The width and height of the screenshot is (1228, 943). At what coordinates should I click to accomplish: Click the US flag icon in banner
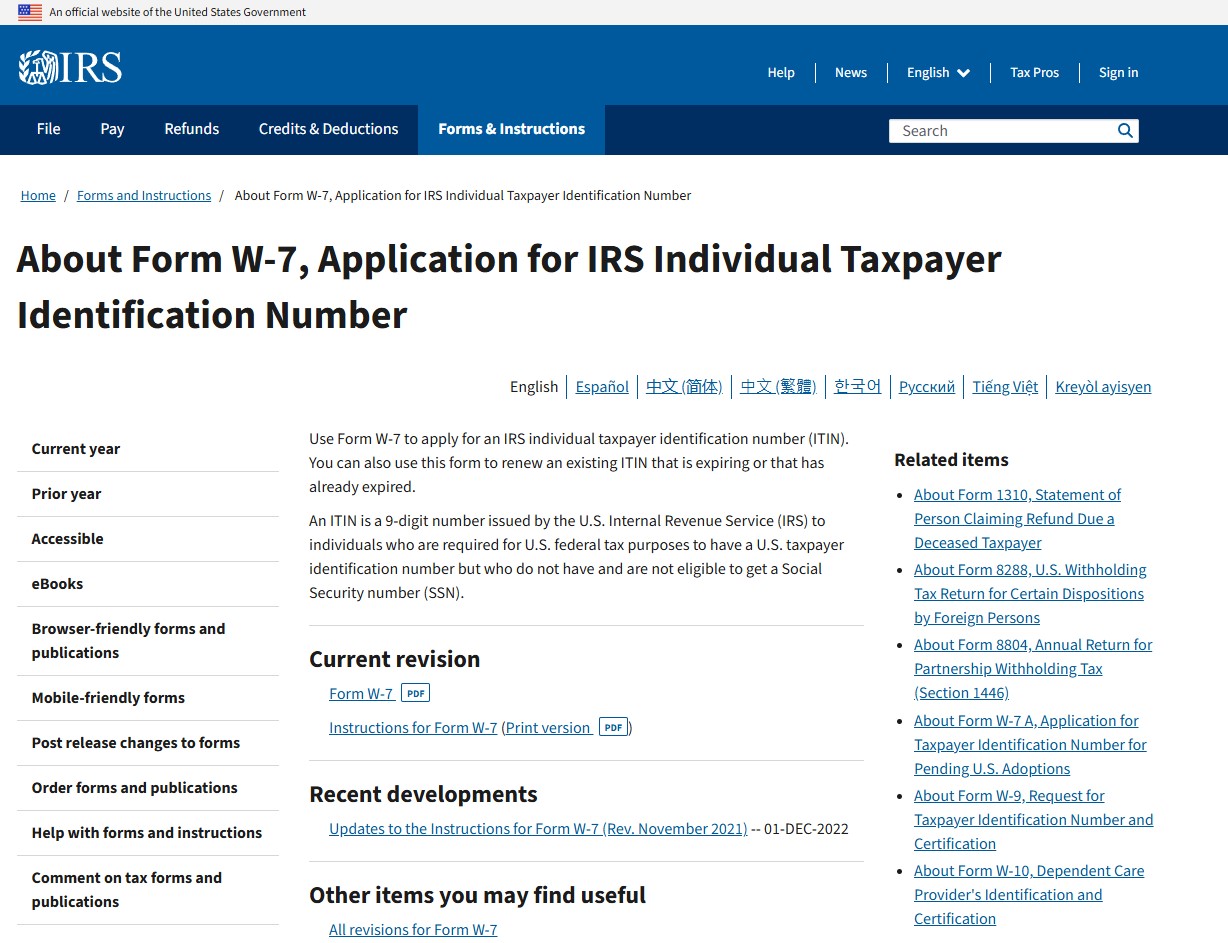tap(30, 12)
